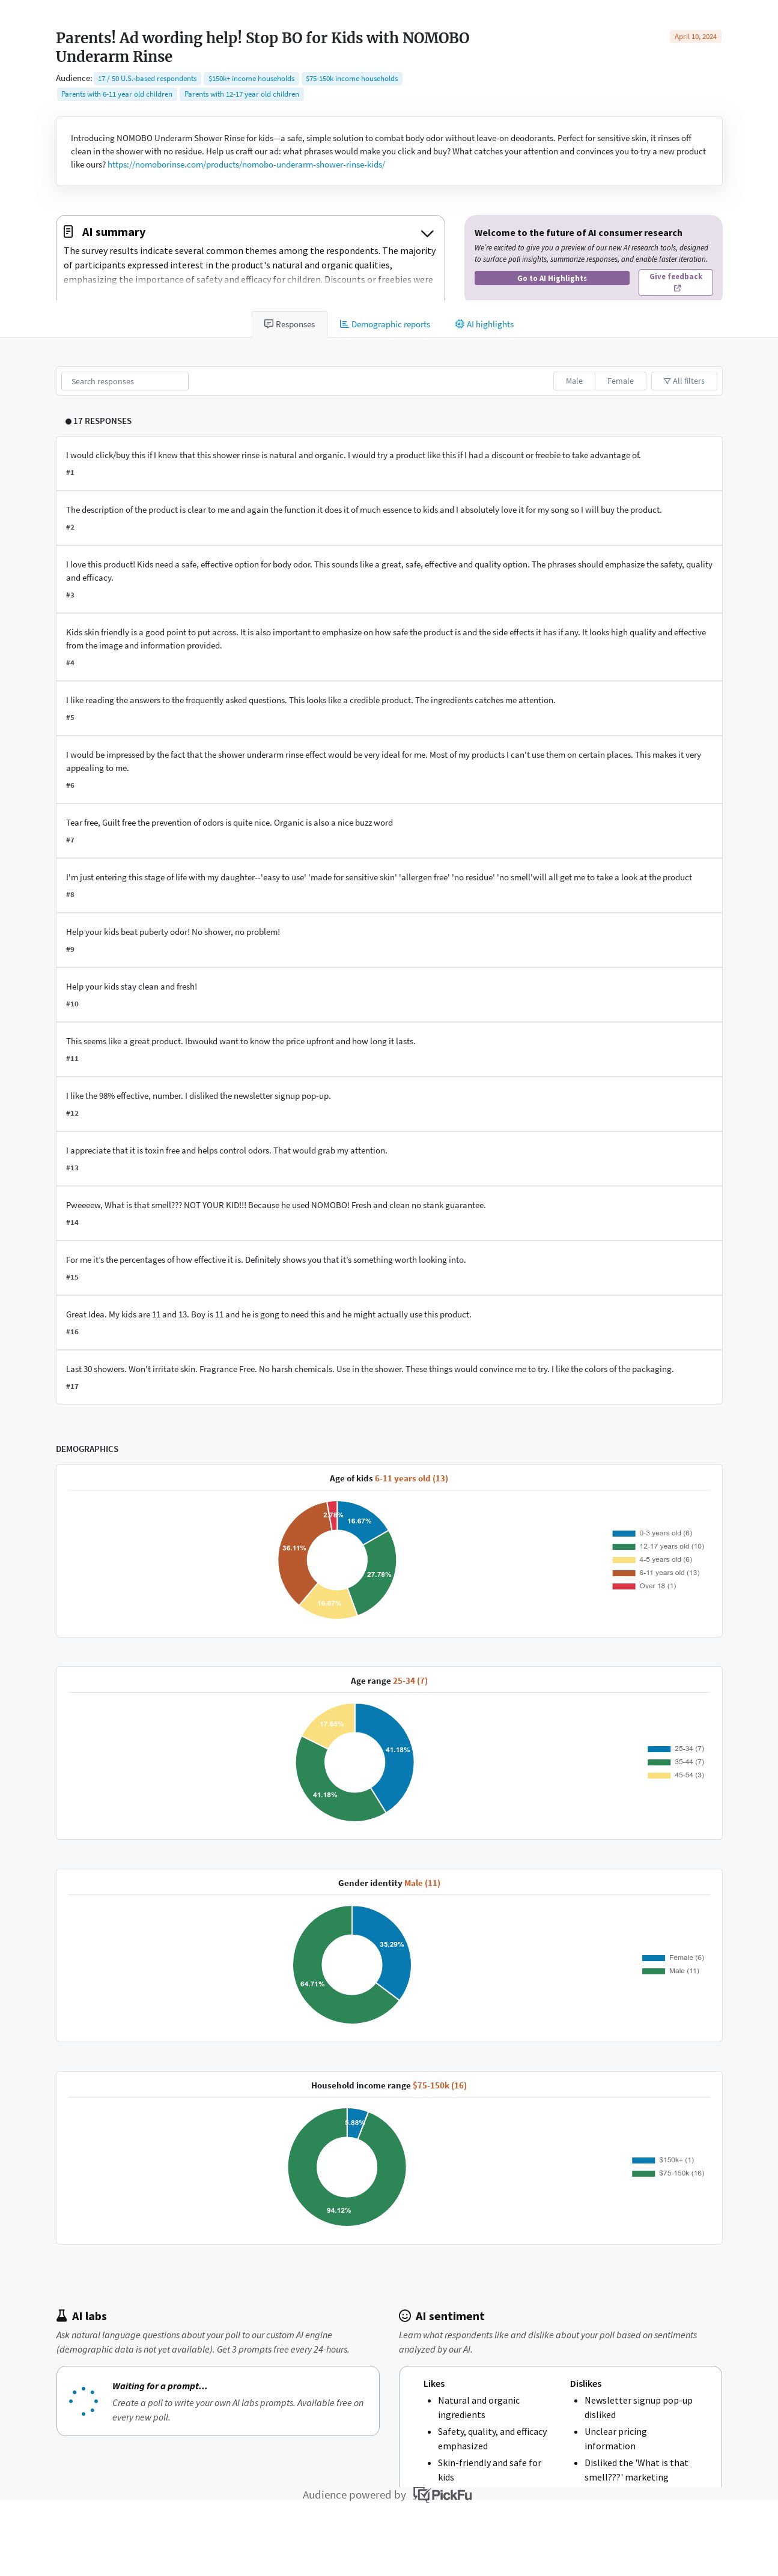
Task: Click the '$75-150k (16)' green legend swatch
Action: (x=643, y=2173)
